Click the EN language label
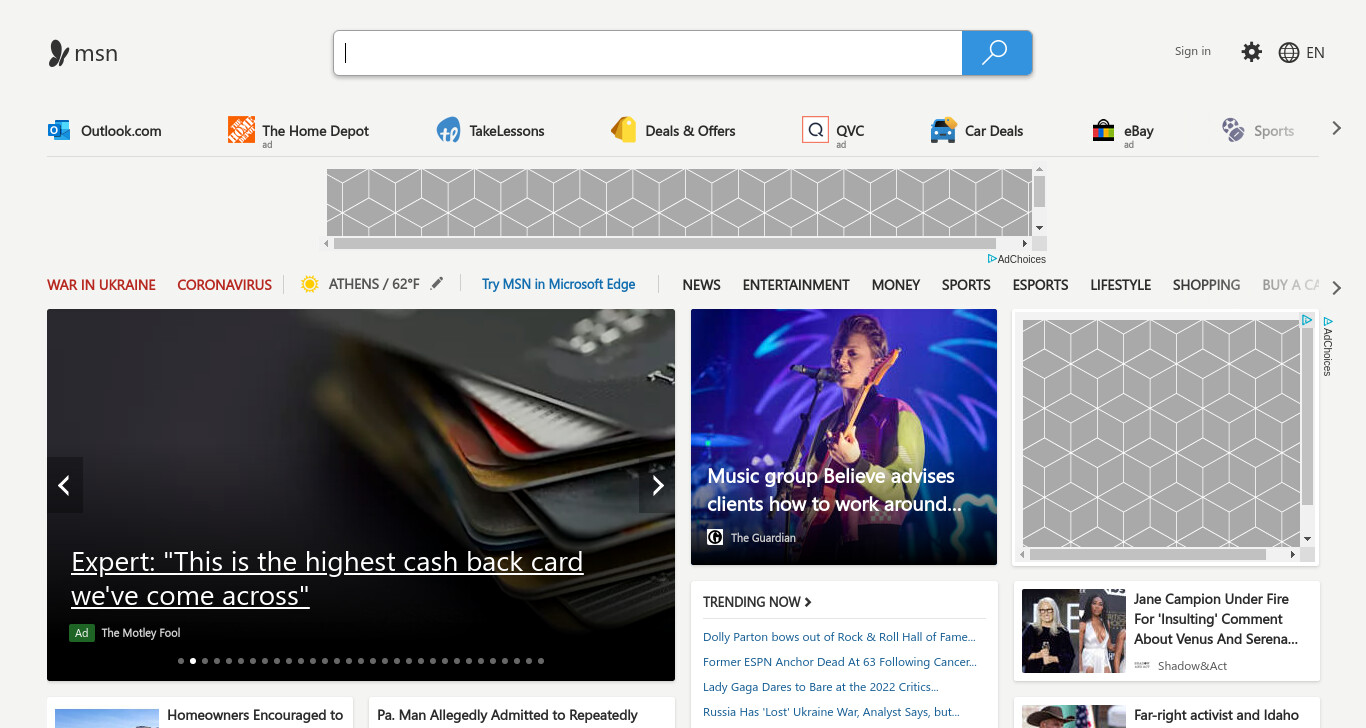The image size is (1366, 728). [1315, 53]
